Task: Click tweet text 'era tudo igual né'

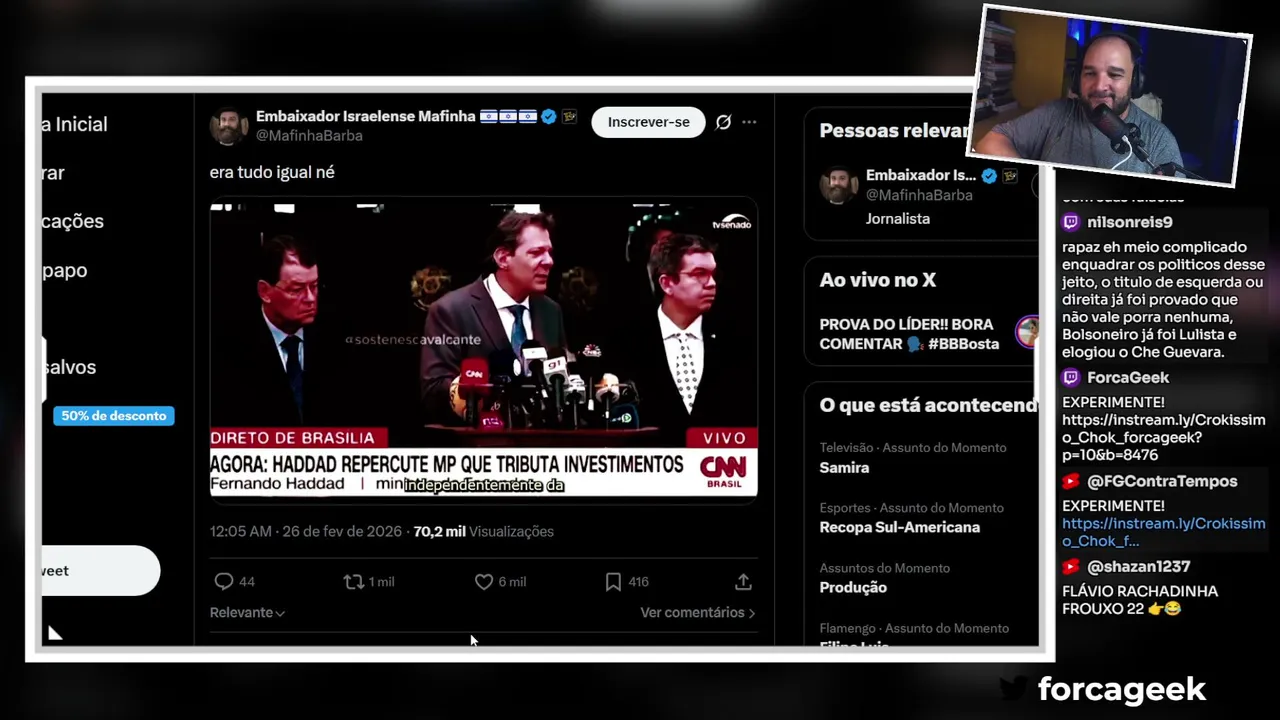Action: point(272,172)
